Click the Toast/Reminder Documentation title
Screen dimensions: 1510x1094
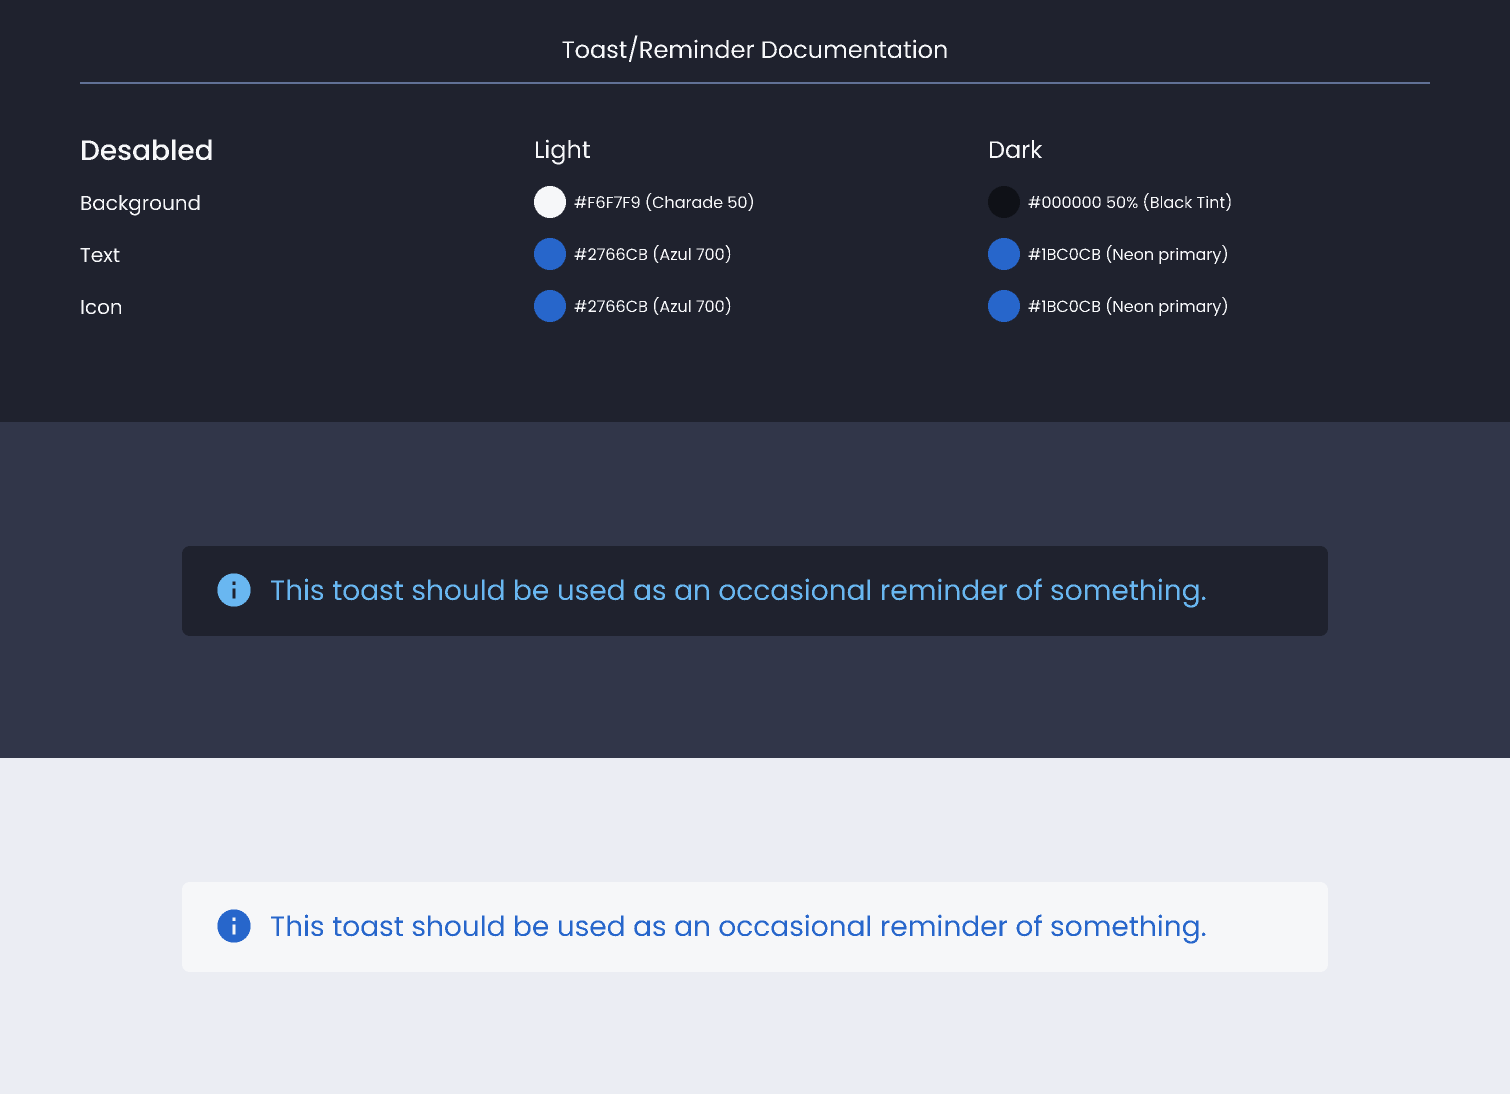tap(754, 50)
